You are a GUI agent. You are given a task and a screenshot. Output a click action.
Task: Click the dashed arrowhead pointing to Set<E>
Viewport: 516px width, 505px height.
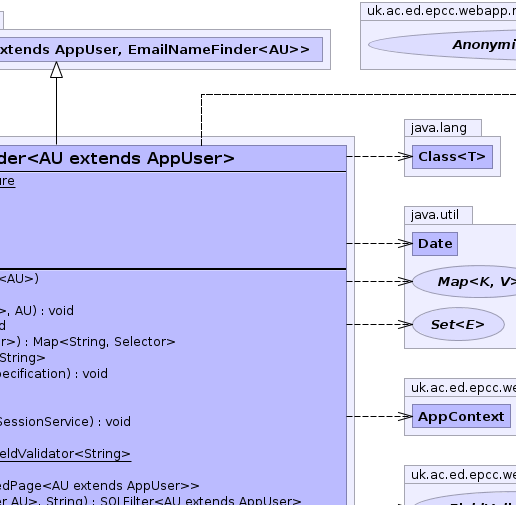[x=405, y=324]
